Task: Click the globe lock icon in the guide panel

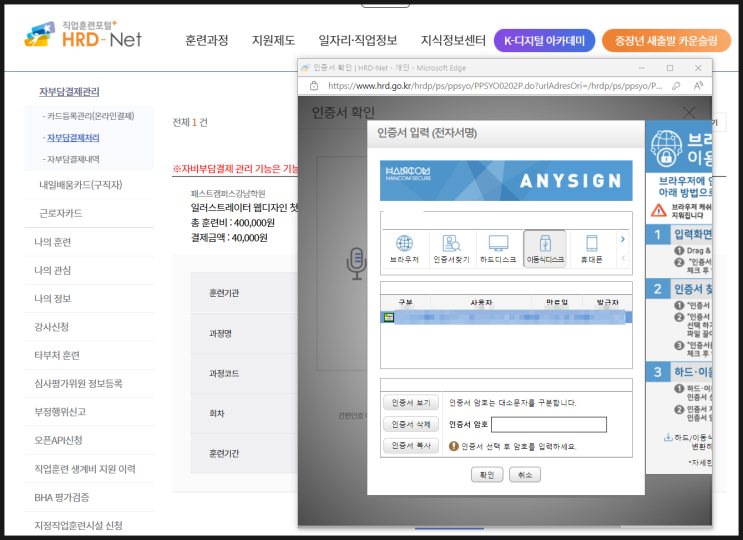Action: 666,148
